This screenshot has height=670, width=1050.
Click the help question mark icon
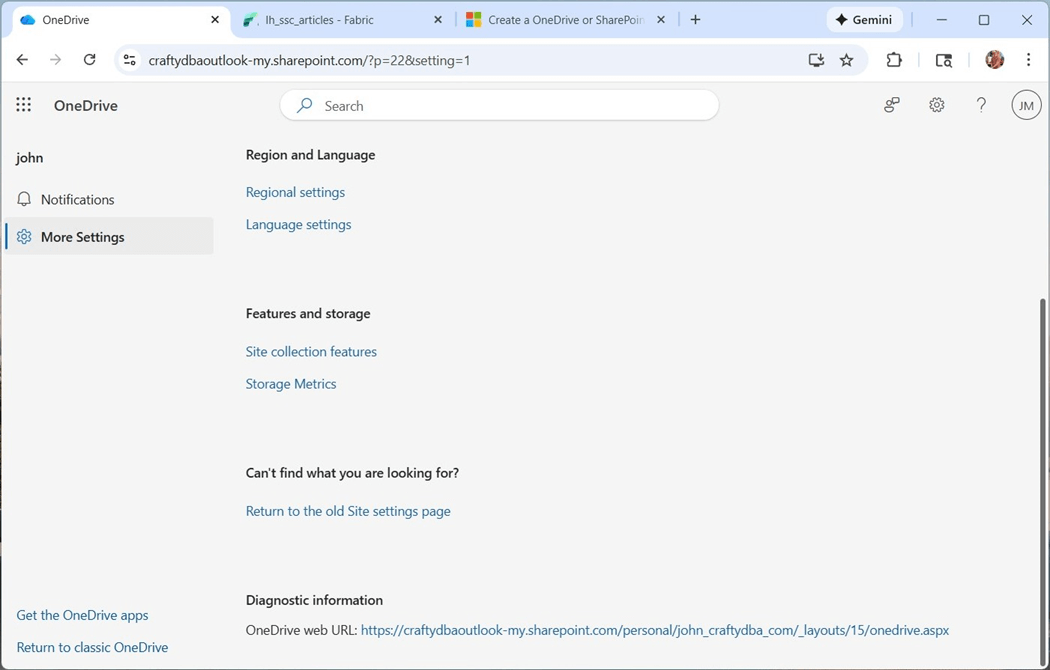[981, 105]
